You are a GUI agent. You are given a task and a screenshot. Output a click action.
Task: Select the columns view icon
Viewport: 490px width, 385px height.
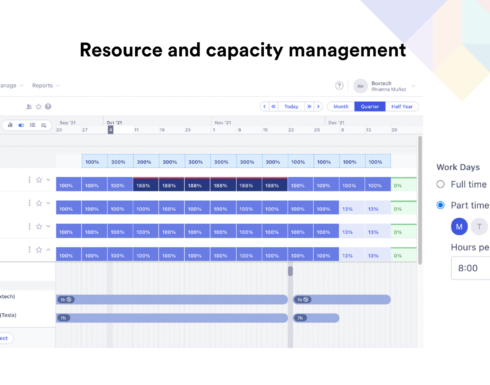[32, 125]
